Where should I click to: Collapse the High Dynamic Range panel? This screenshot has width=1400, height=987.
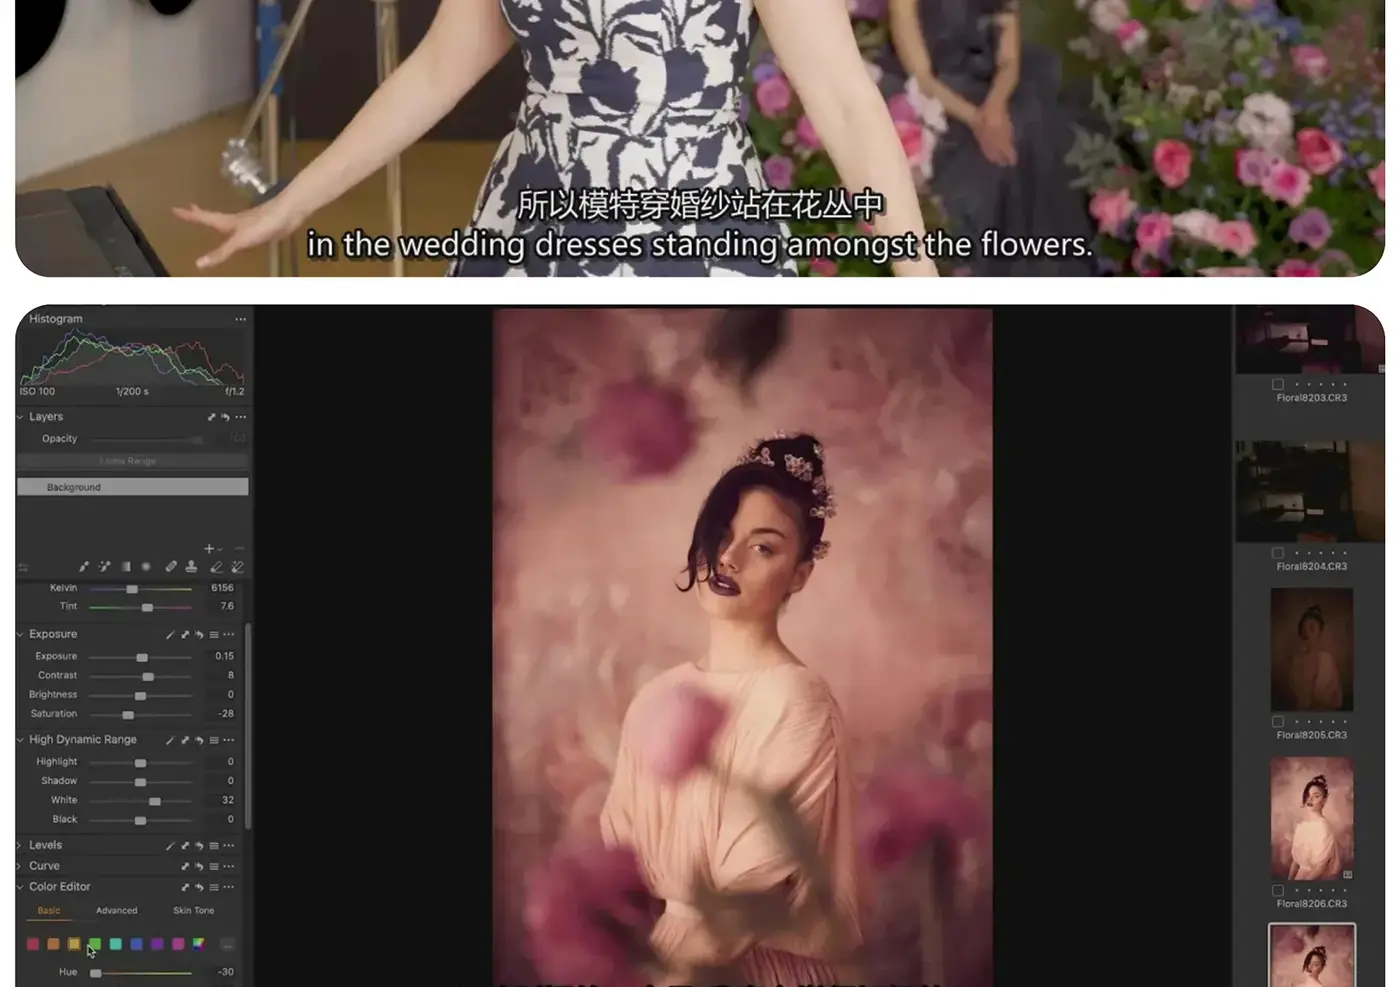click(x=20, y=740)
